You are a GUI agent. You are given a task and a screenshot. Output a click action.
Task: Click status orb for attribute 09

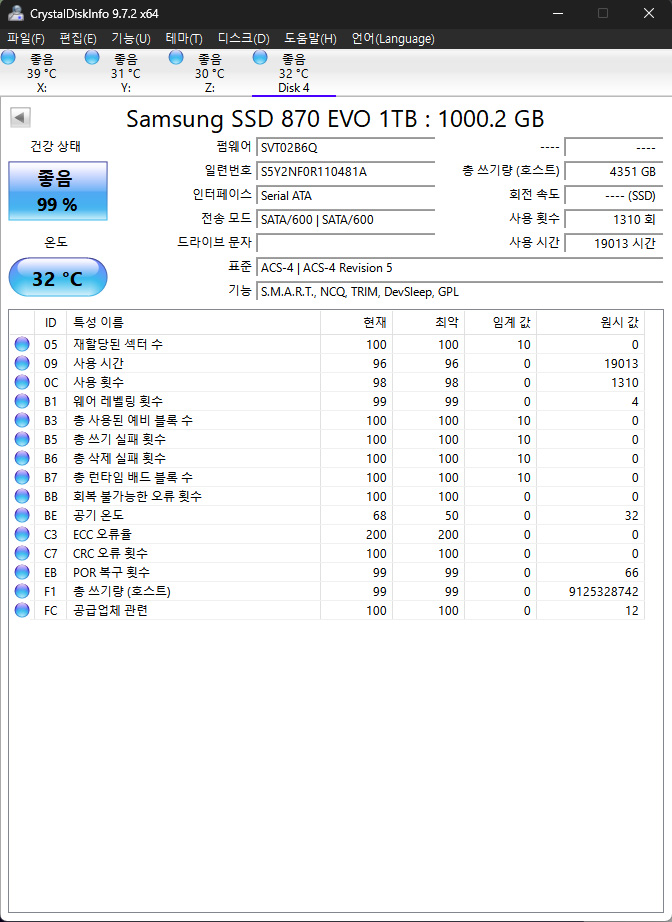(22, 363)
